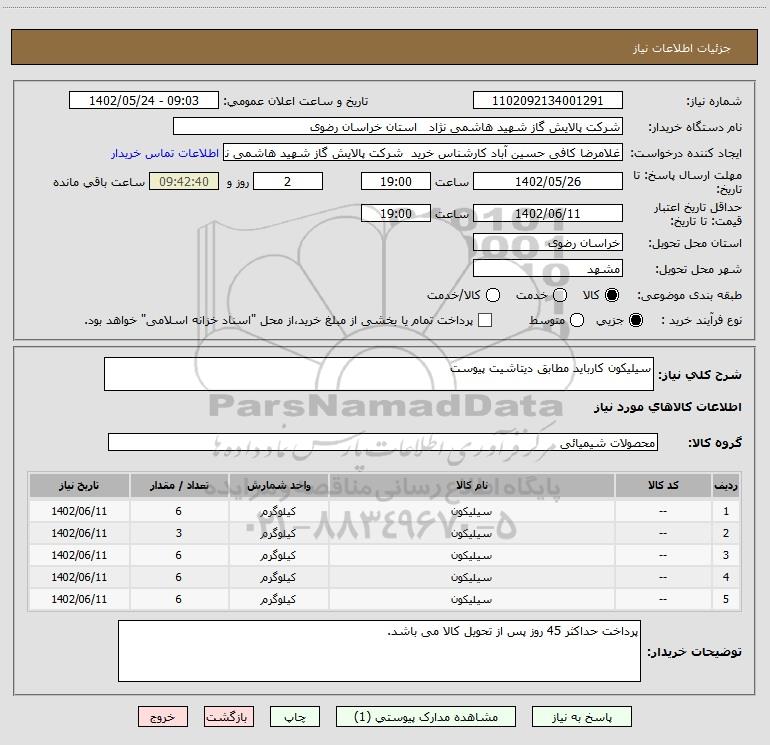Click the ردیف column header

coord(726,486)
